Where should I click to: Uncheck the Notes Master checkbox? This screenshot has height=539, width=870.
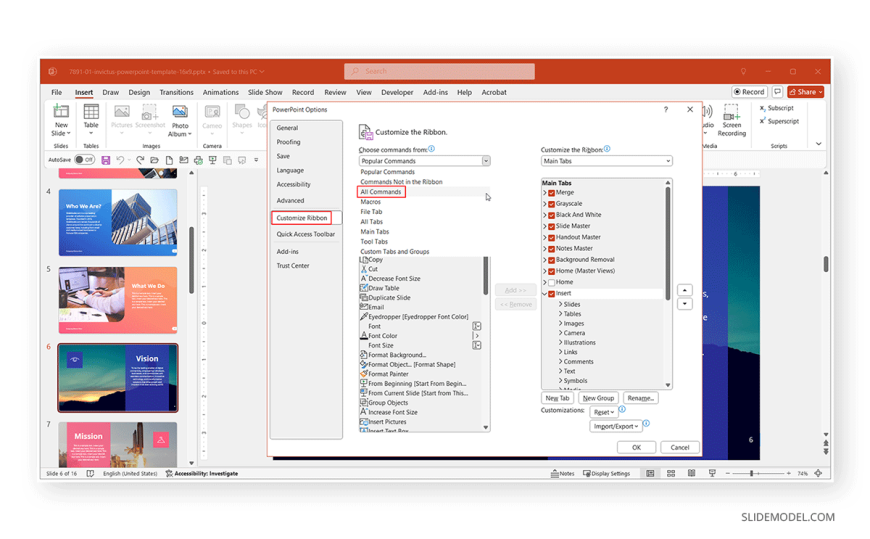(x=552, y=249)
